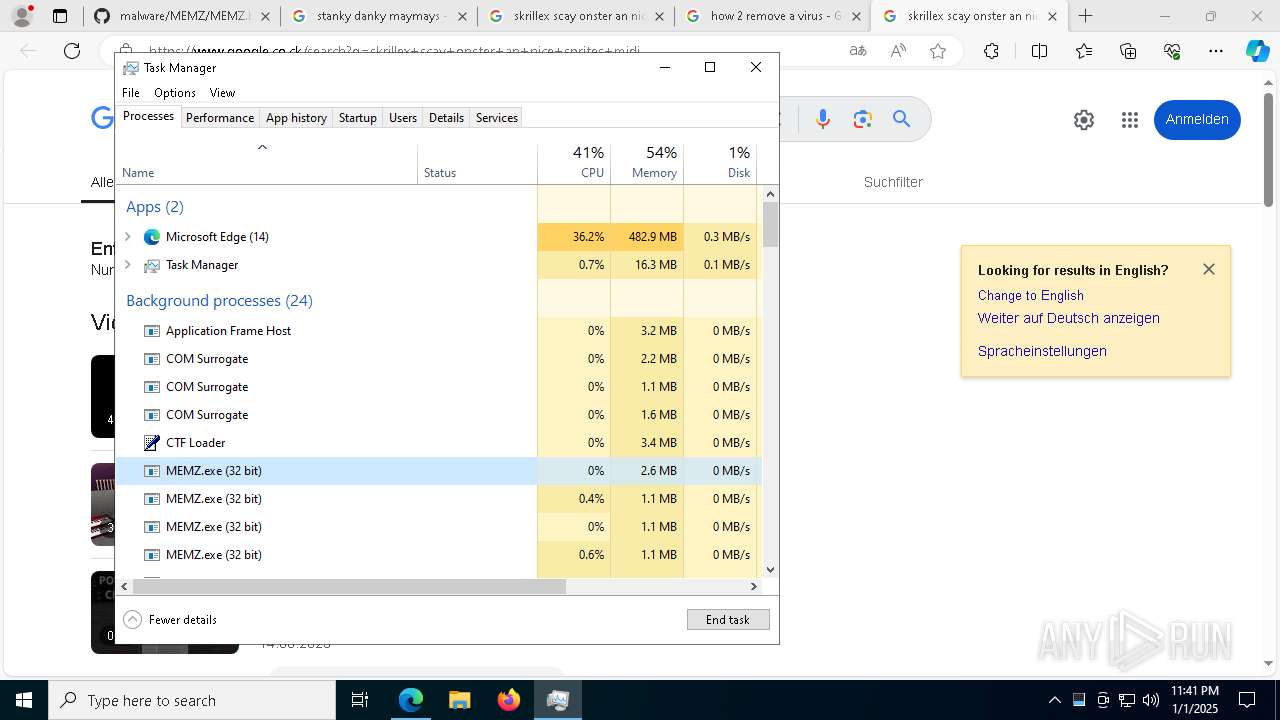Viewport: 1280px width, 720px height.
Task: Click Weiter auf Deutsch anzeigen link
Action: [1068, 318]
